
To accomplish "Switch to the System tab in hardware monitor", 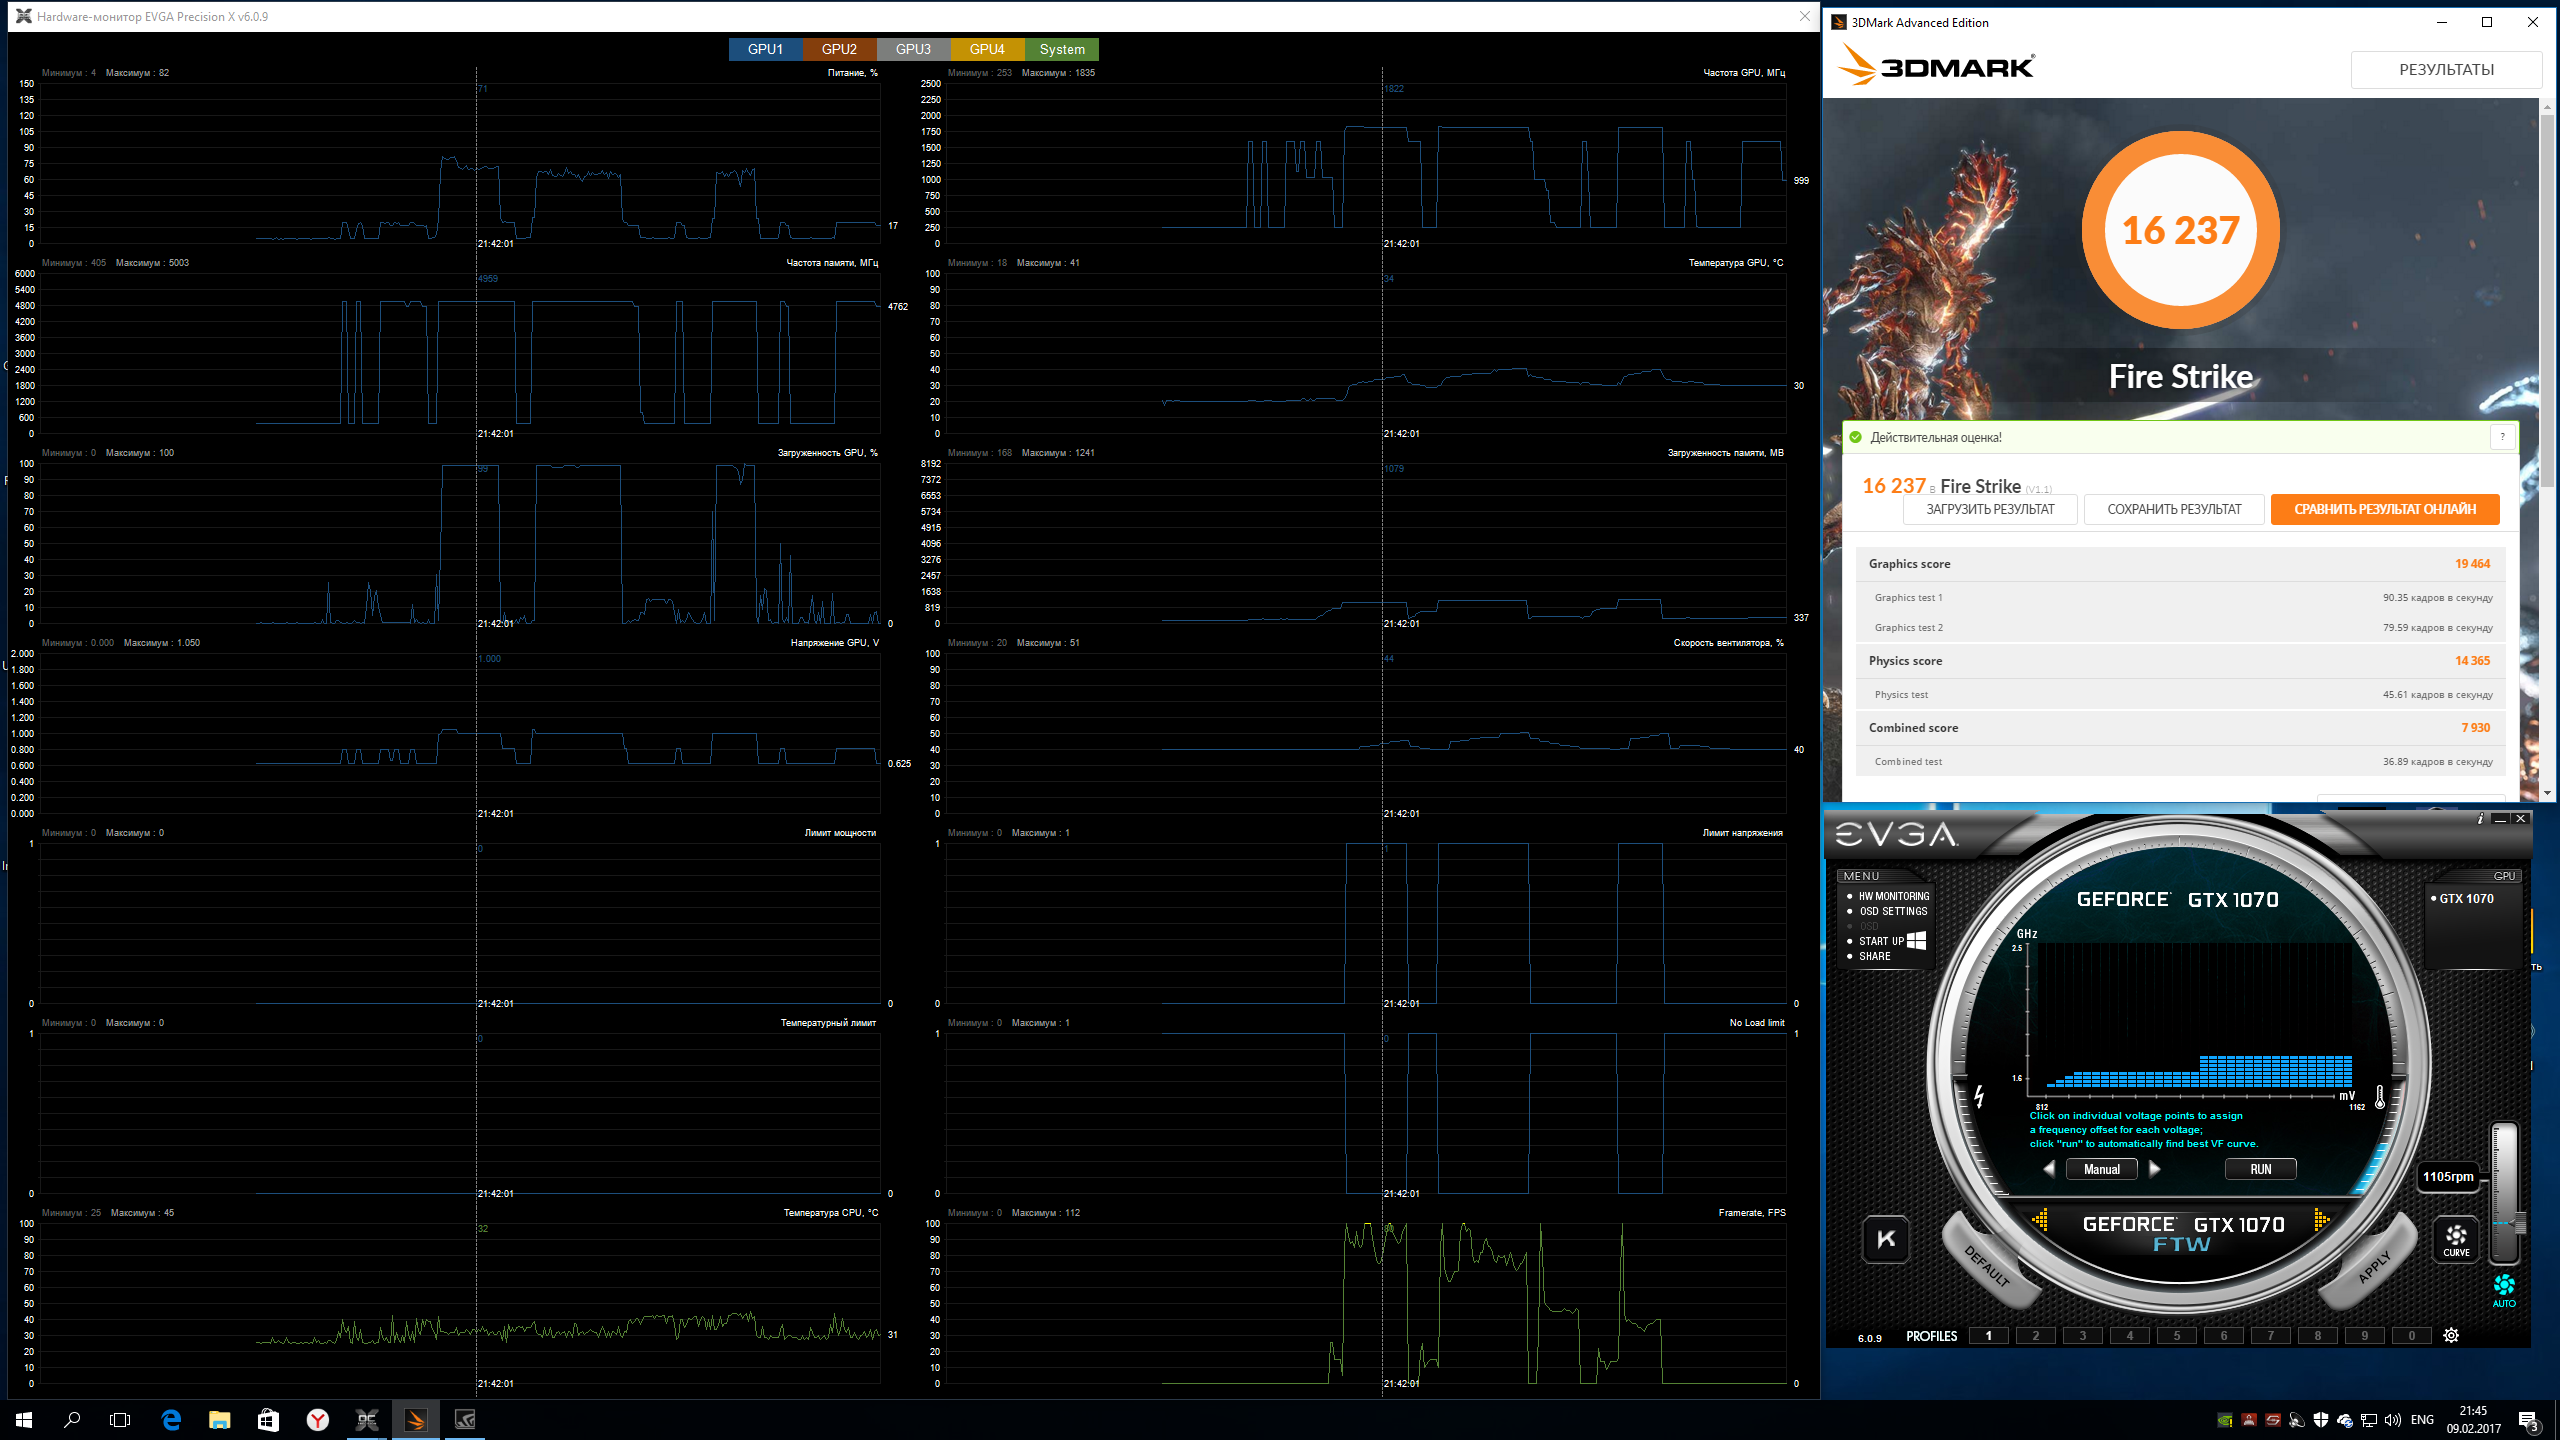I will (x=1061, y=49).
